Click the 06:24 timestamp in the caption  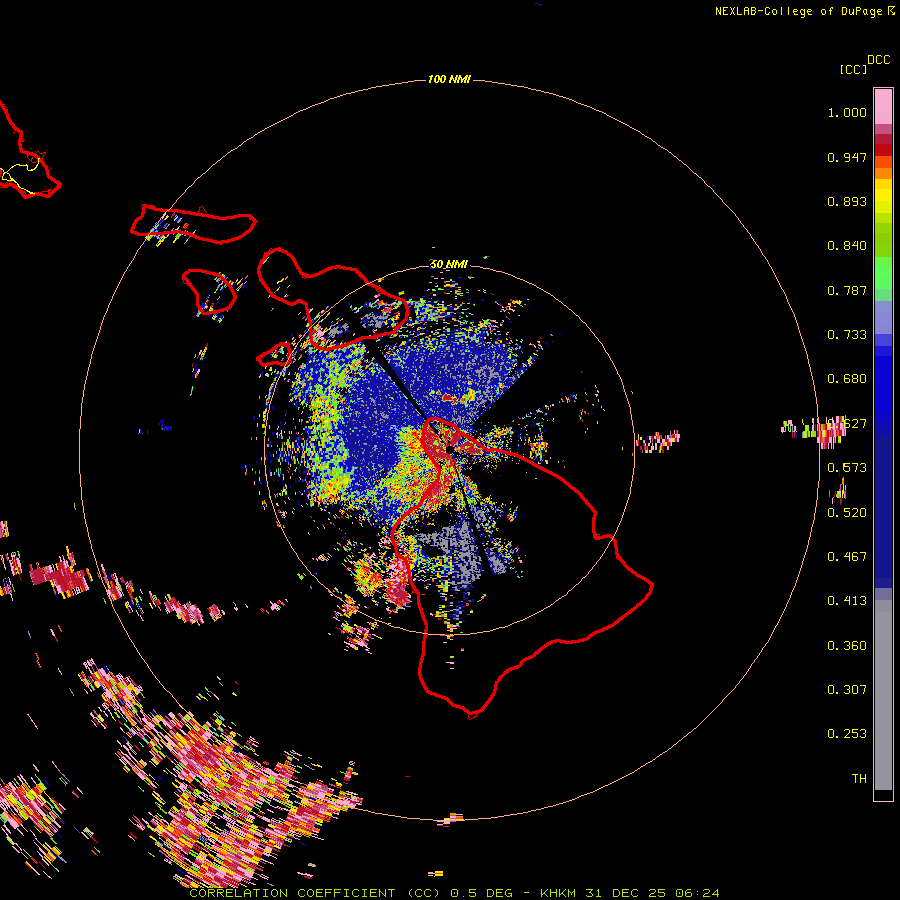[697, 893]
